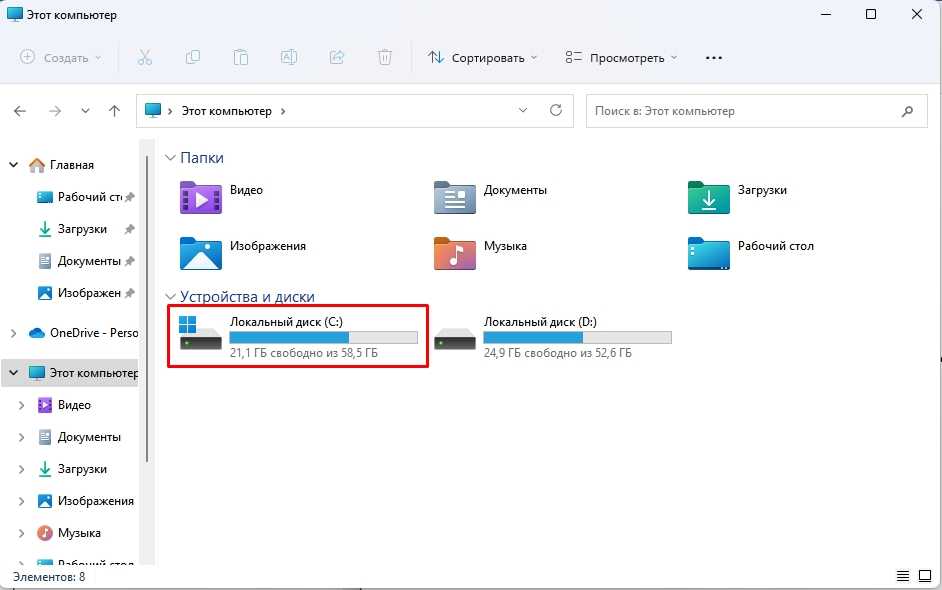The width and height of the screenshot is (942, 590).
Task: Click the Delete trash bin icon
Action: pos(385,57)
